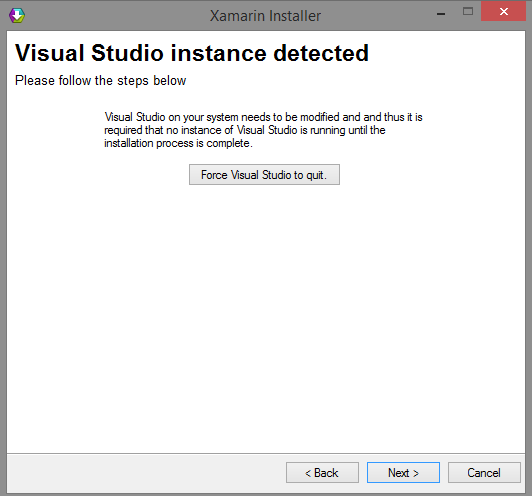Click the line starting 'required that no instance'

[x=245, y=130]
